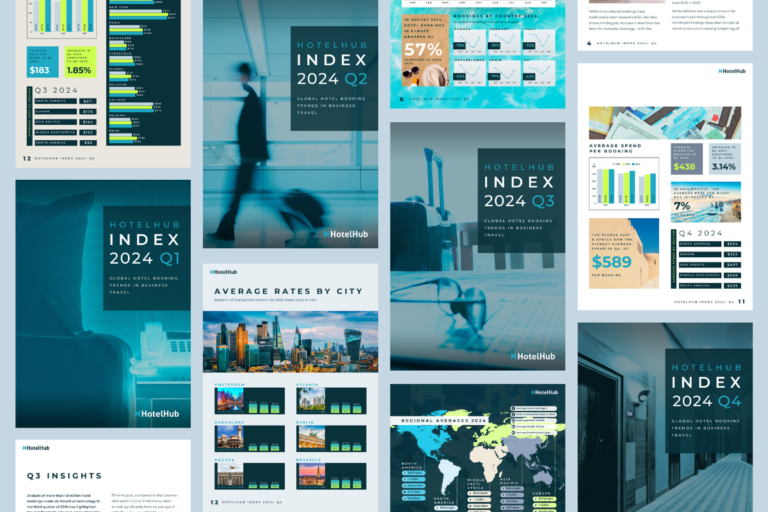Image resolution: width=768 pixels, height=512 pixels.
Task: Open the HotelHub Index 2024 Q3 cover
Action: point(478,246)
